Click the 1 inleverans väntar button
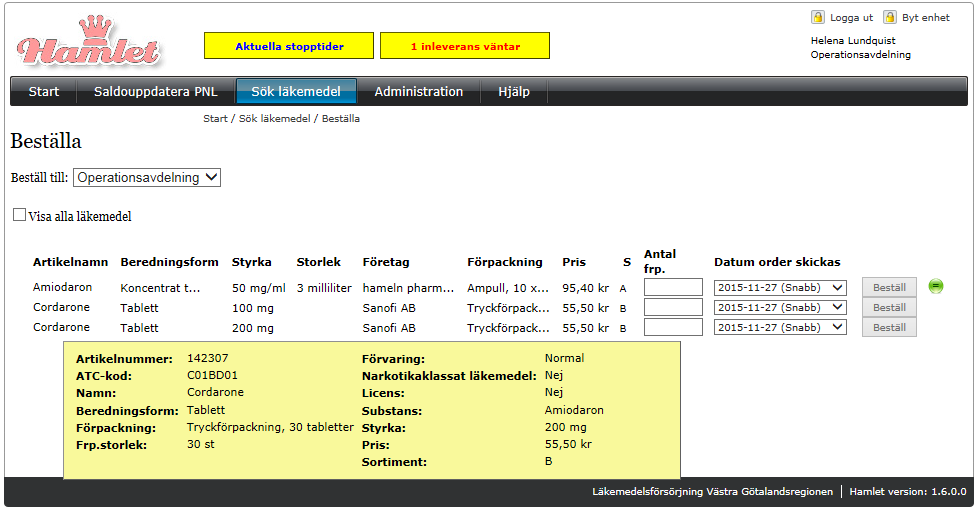 click(x=465, y=46)
